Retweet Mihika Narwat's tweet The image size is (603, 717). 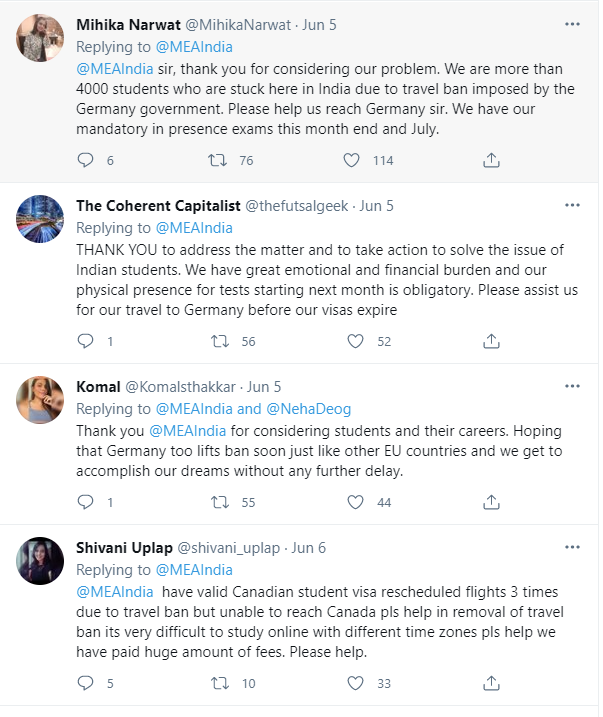click(217, 160)
